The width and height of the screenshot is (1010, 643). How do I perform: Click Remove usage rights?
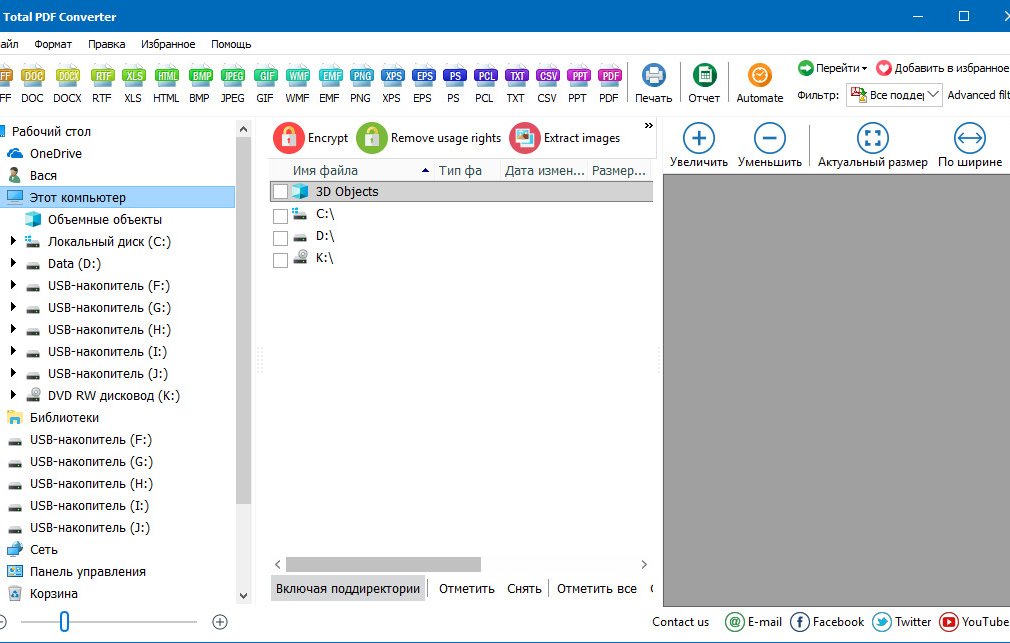point(429,138)
